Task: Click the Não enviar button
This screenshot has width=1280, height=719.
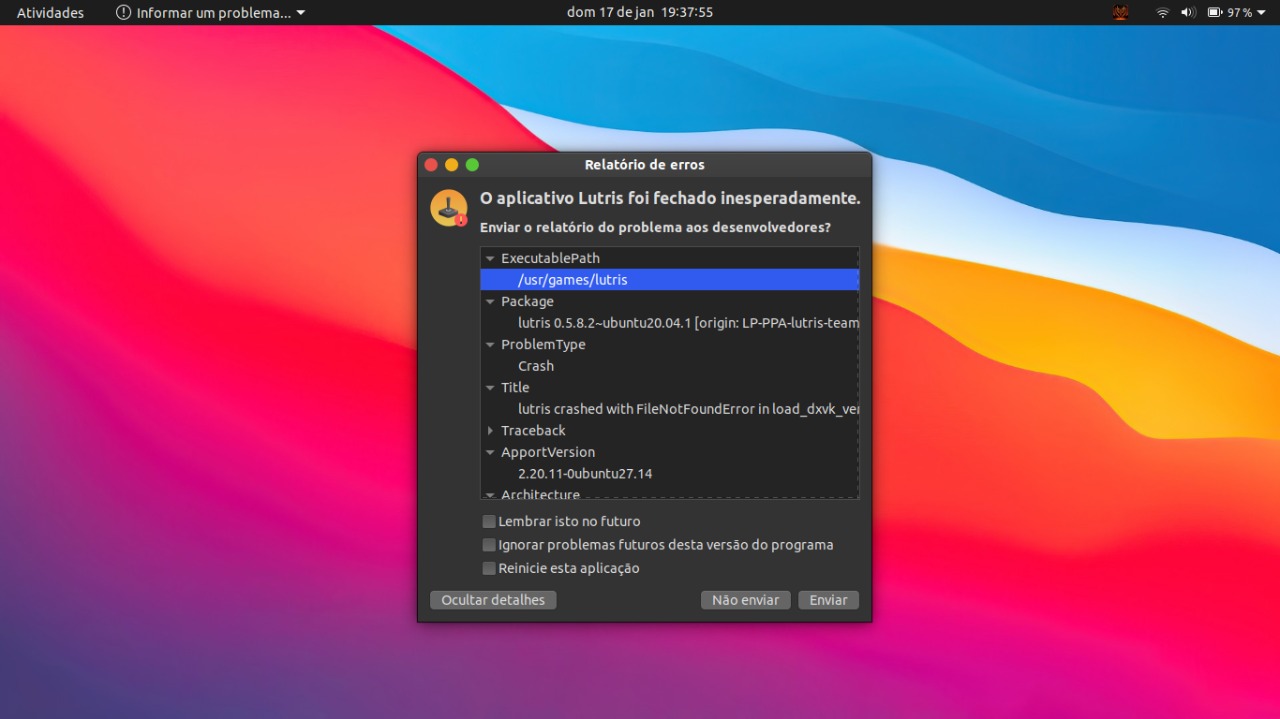Action: coord(746,600)
